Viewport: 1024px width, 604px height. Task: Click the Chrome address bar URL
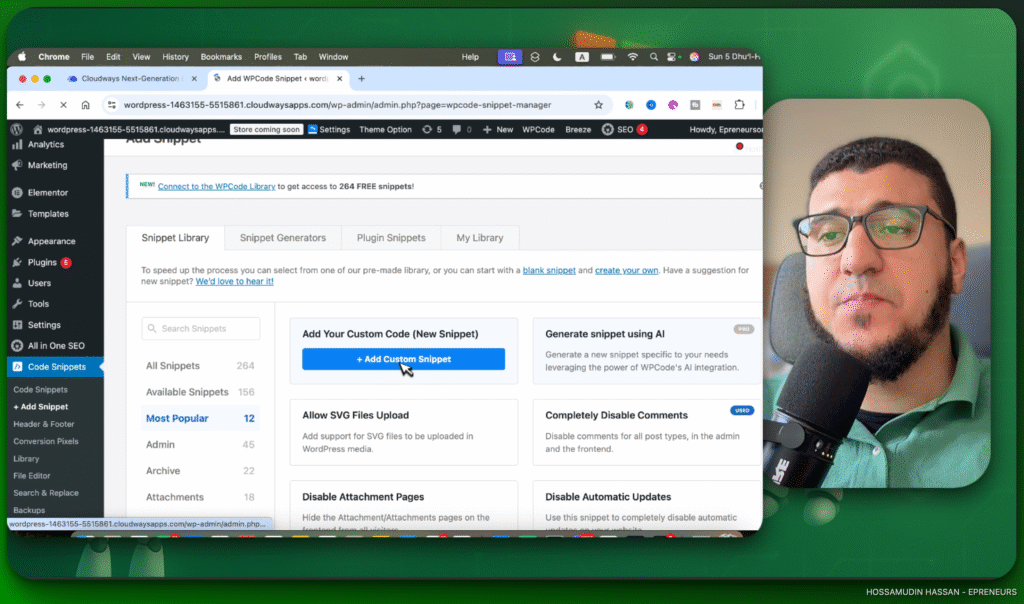[338, 104]
